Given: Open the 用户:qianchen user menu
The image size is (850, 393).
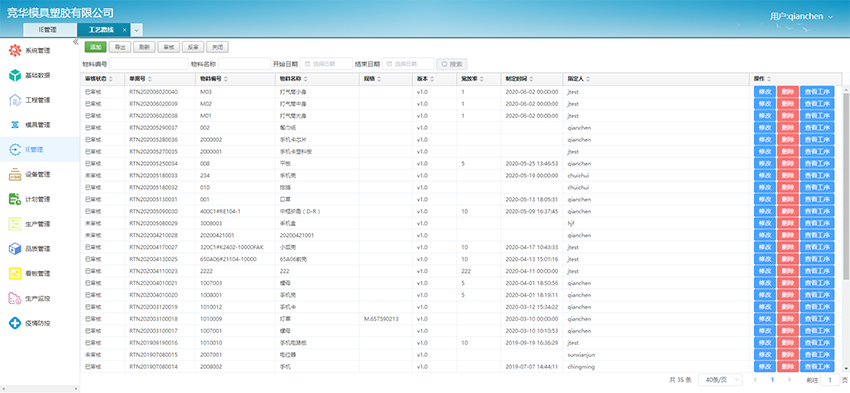Looking at the screenshot, I should pyautogui.click(x=801, y=16).
